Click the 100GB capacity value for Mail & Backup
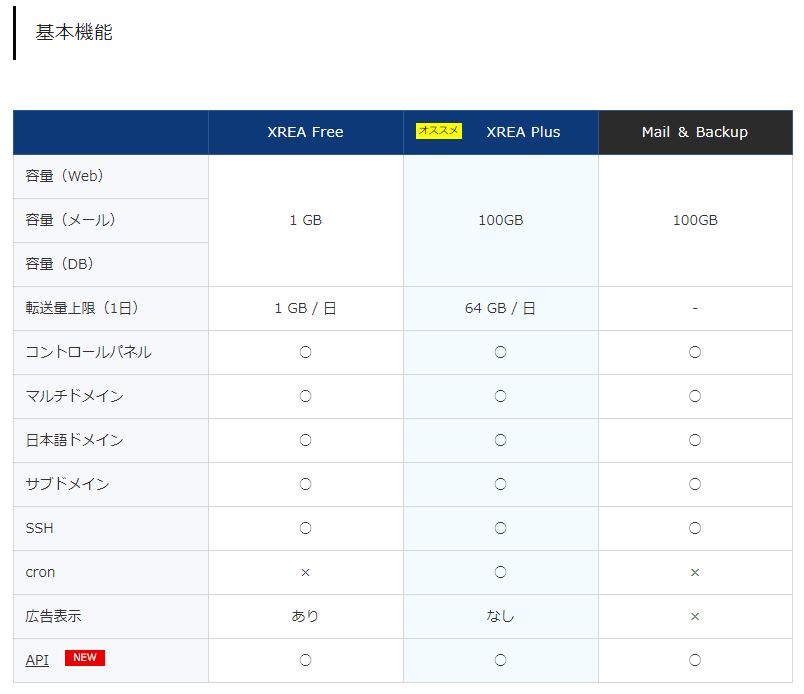 pyautogui.click(x=695, y=221)
